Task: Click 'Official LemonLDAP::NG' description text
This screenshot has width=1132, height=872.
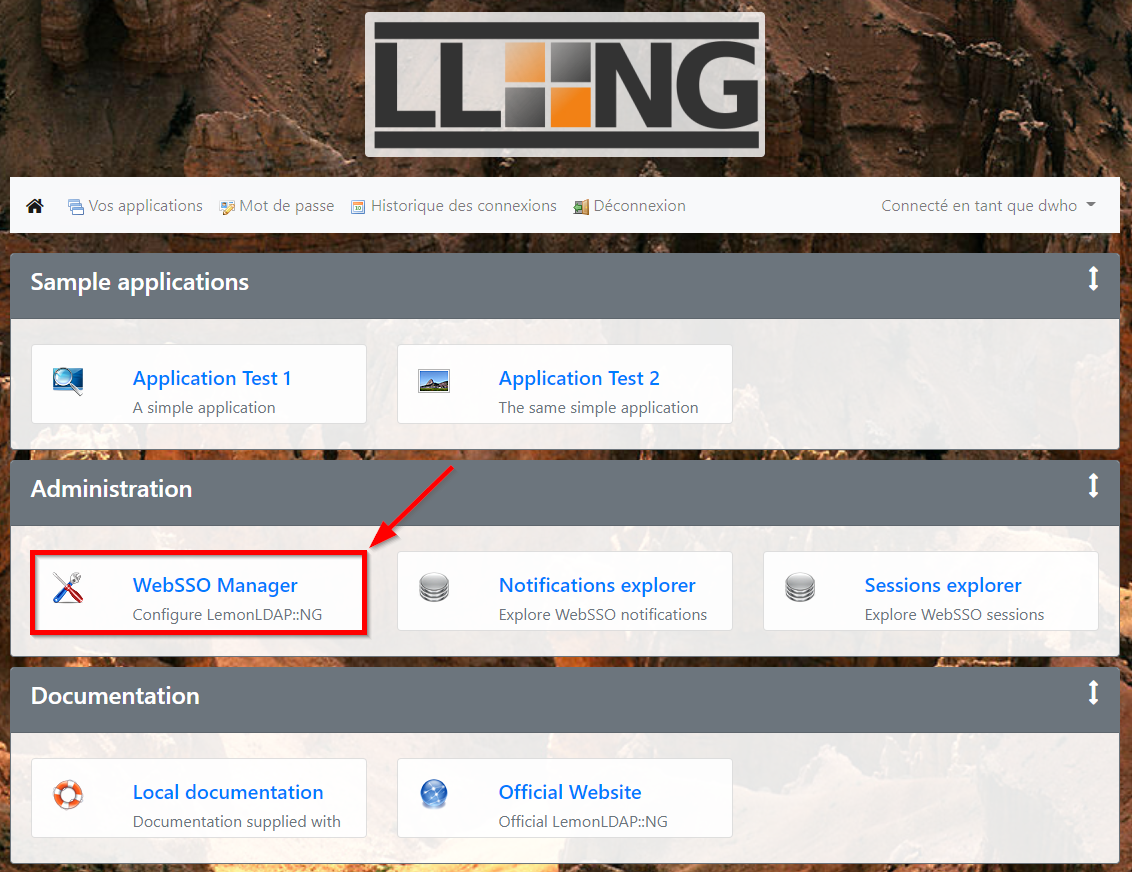Action: click(x=583, y=822)
